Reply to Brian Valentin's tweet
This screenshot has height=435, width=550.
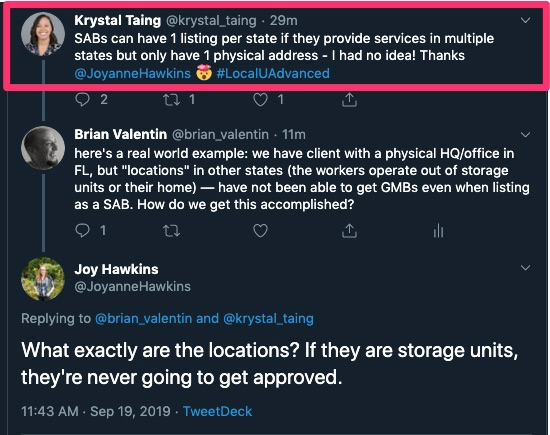(82, 230)
